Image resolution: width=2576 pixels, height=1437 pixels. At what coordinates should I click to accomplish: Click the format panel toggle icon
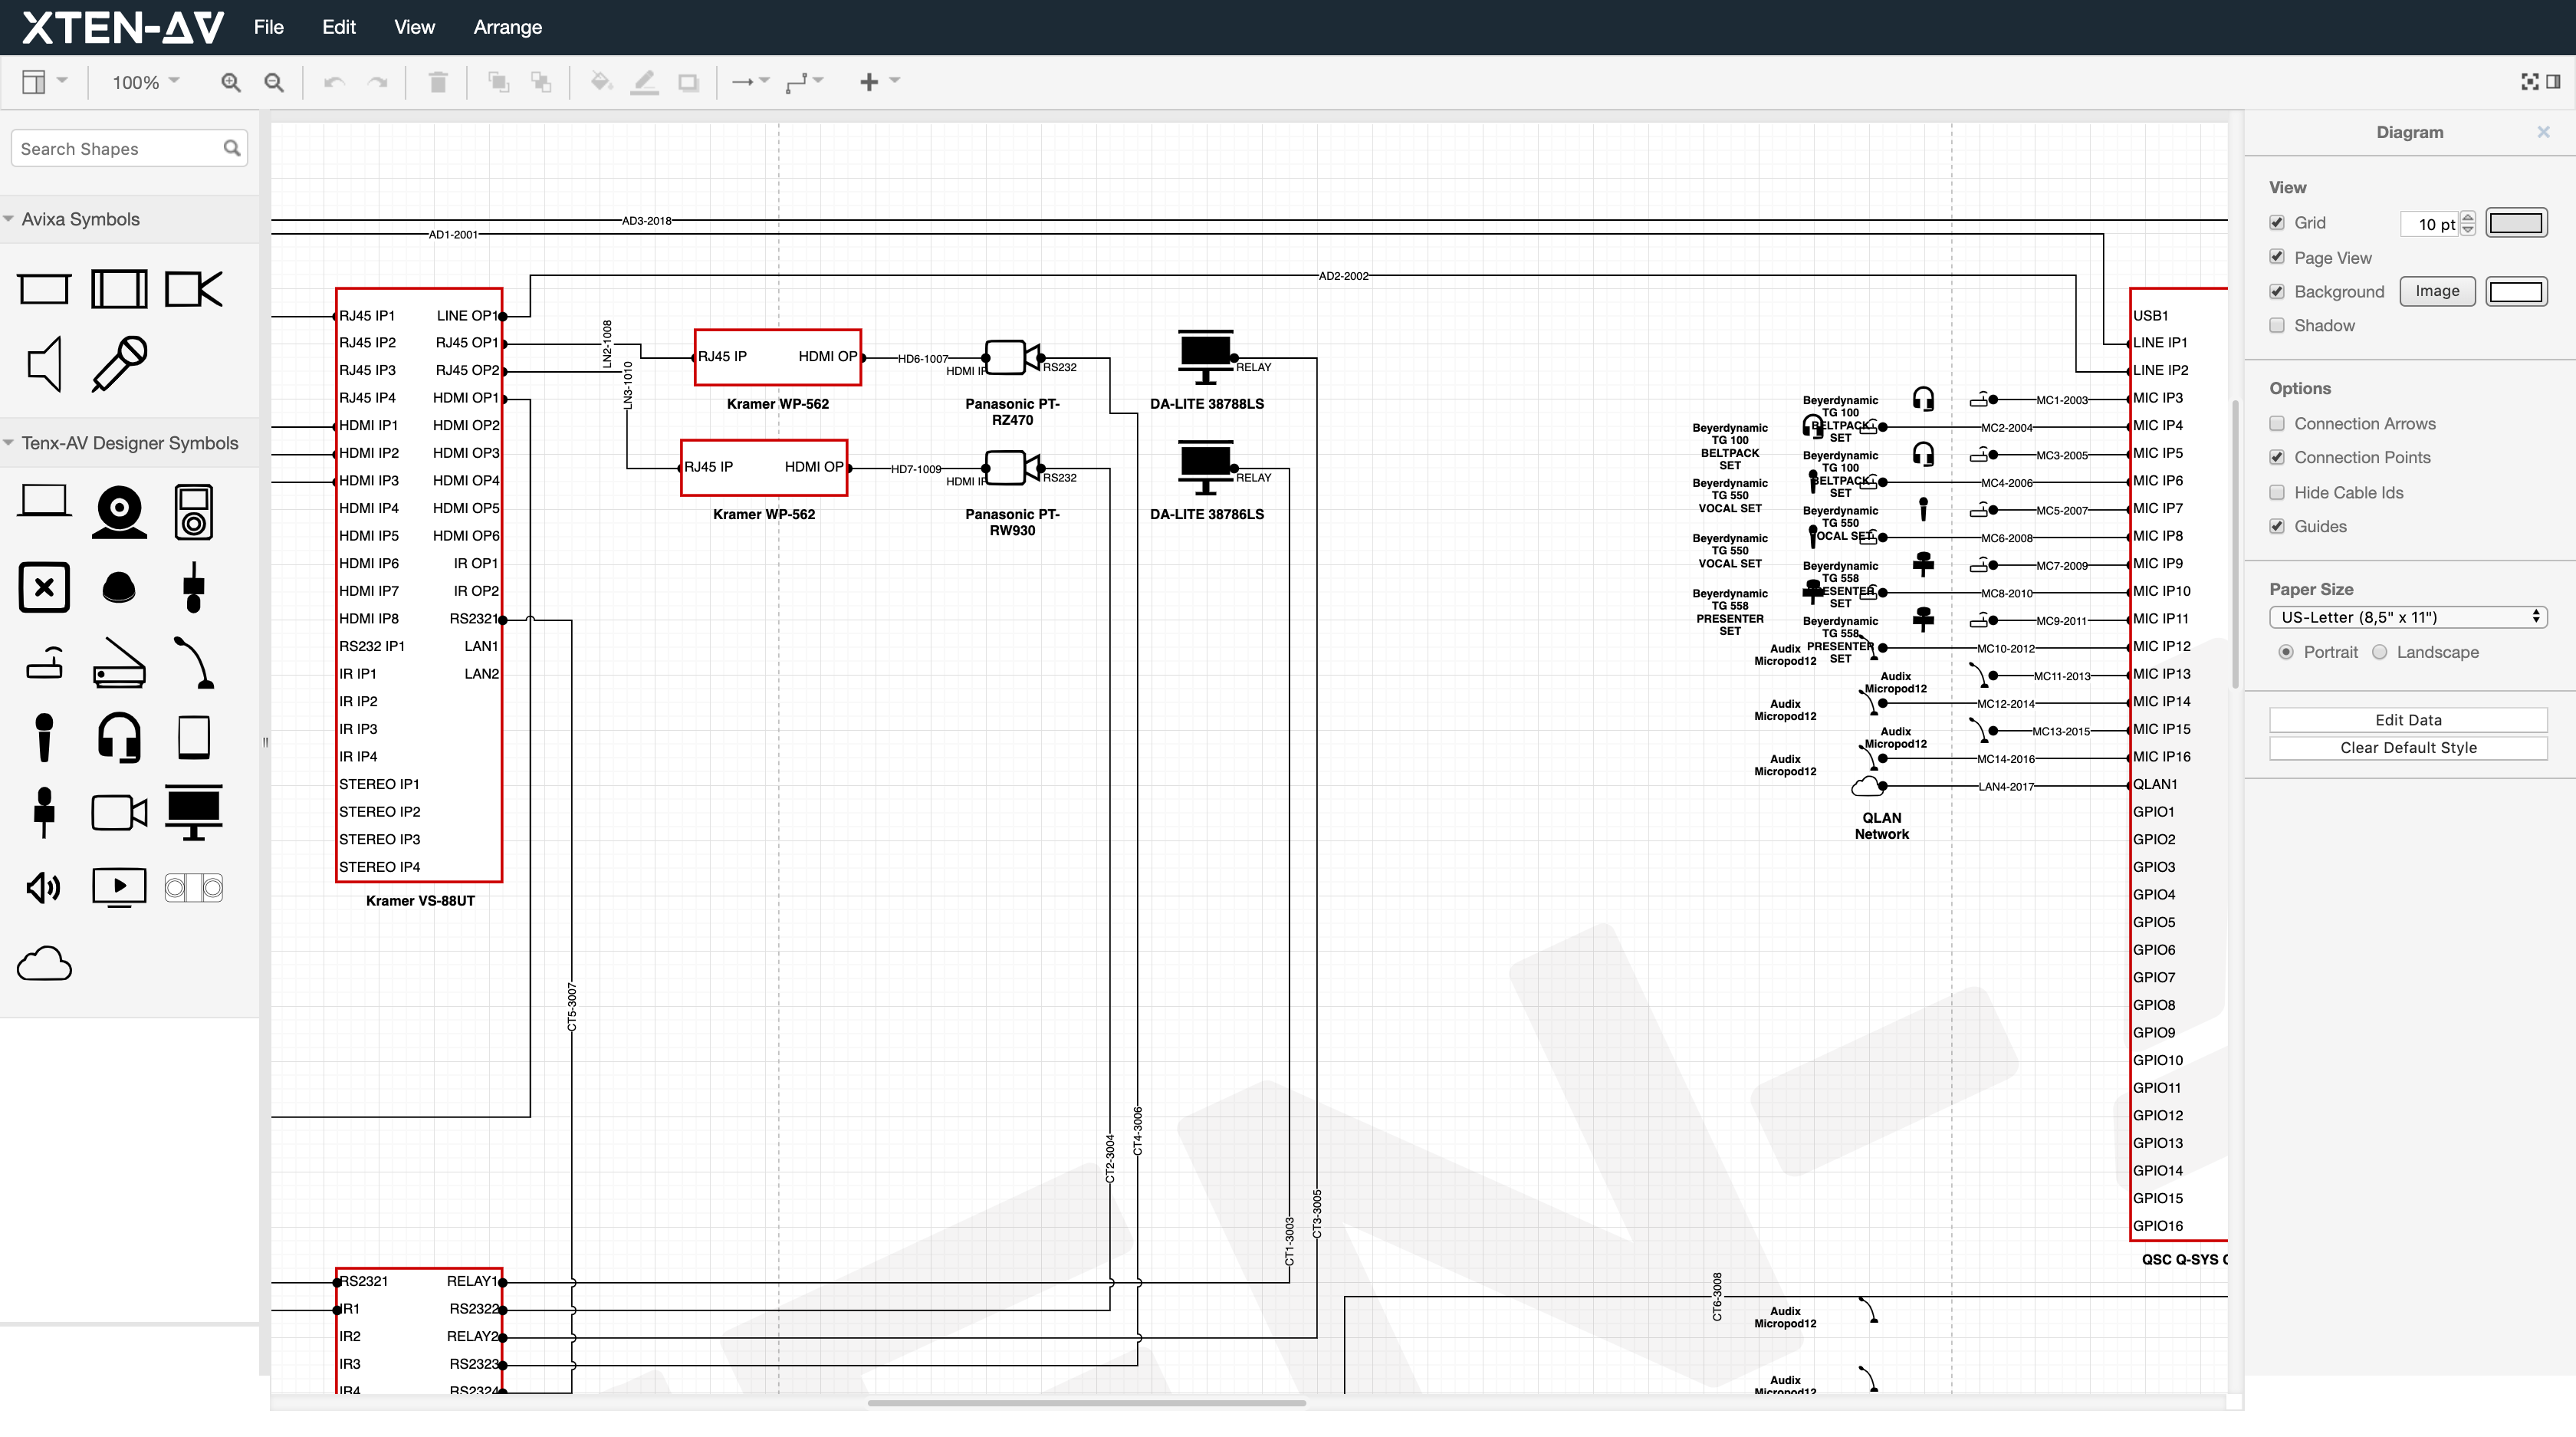click(x=2553, y=82)
